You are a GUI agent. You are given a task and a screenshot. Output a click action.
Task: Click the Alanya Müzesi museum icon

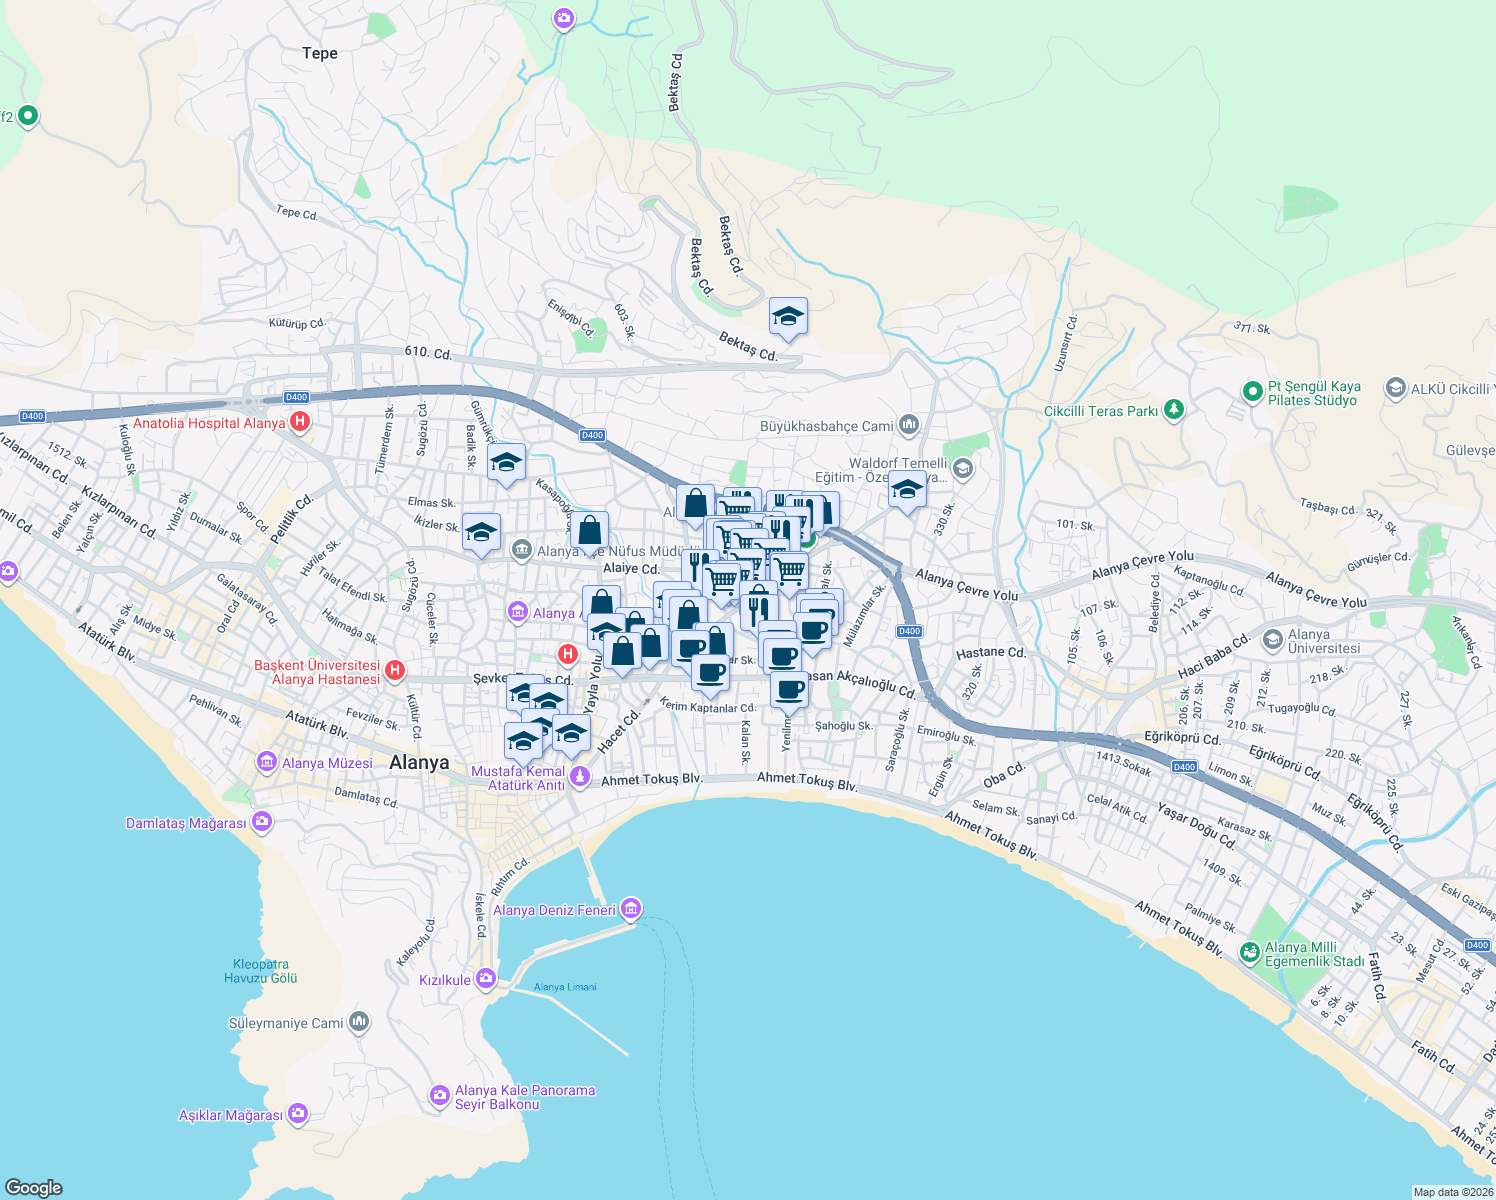[x=266, y=763]
